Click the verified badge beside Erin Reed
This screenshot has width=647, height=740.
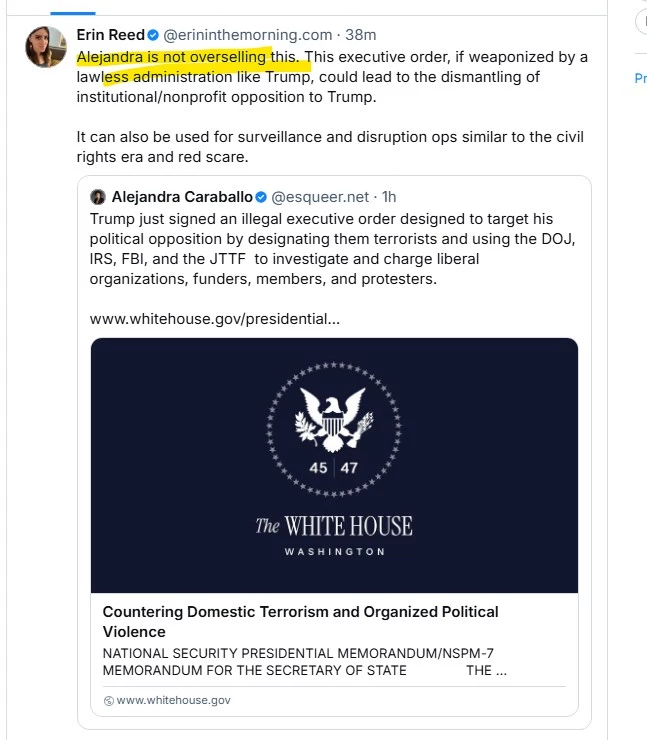tap(153, 35)
